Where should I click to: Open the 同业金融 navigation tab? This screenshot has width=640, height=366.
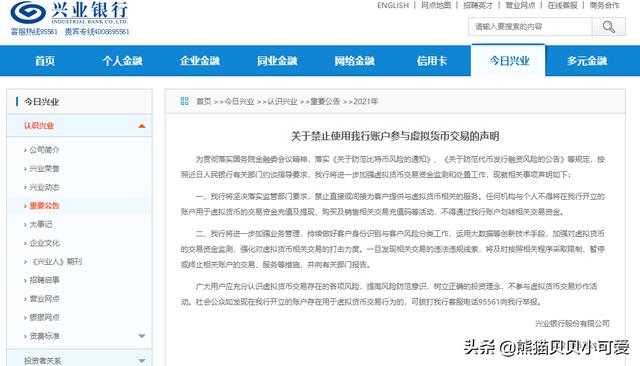click(277, 61)
